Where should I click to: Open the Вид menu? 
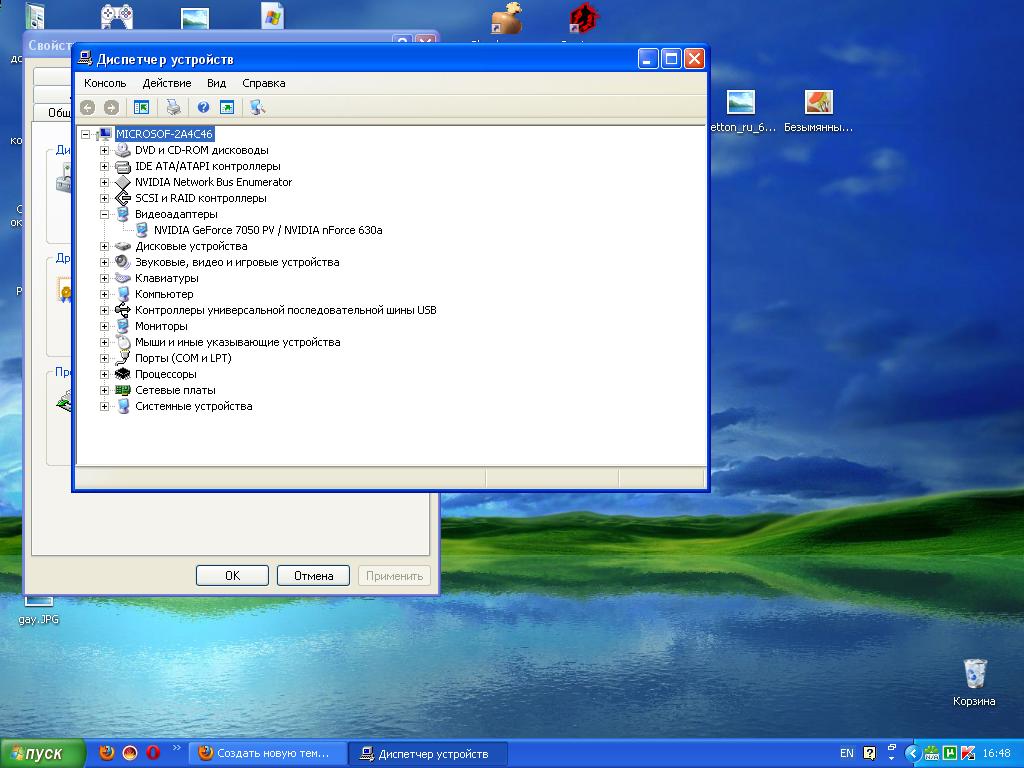[216, 83]
